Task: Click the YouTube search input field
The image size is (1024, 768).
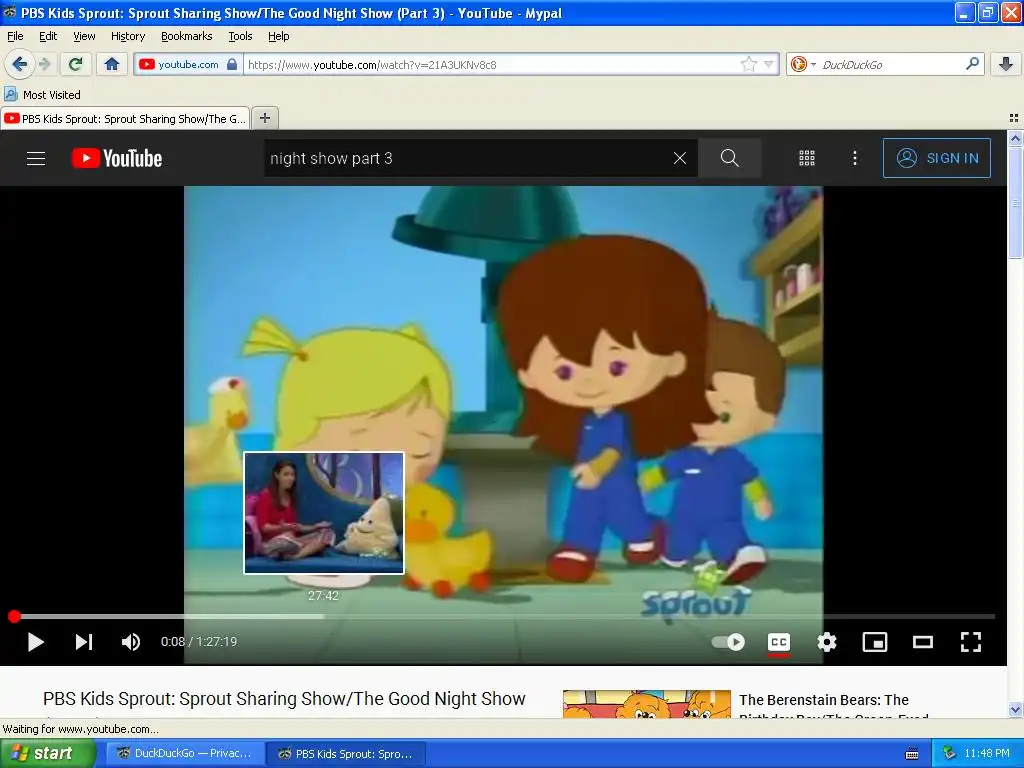Action: [x=467, y=158]
